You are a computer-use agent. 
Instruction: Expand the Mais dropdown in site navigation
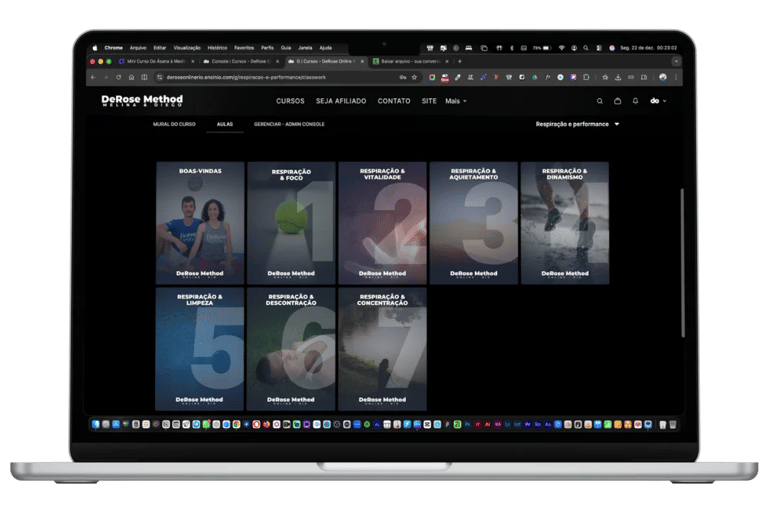(456, 101)
